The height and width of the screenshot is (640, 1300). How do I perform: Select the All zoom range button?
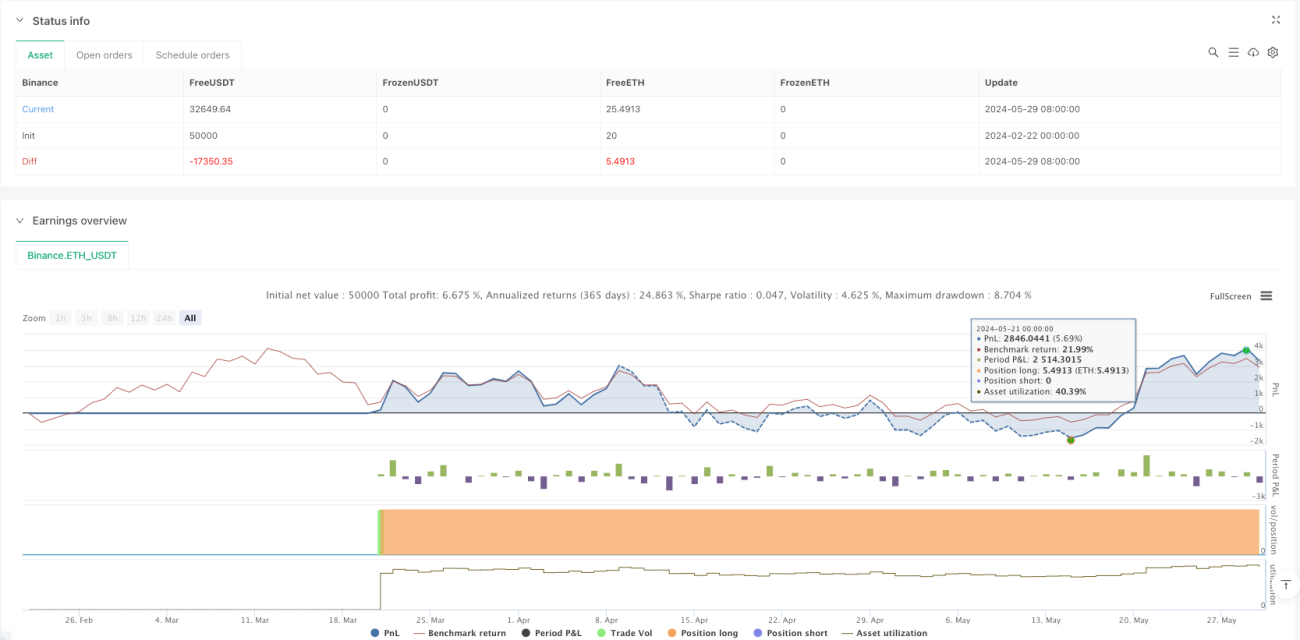click(x=190, y=318)
